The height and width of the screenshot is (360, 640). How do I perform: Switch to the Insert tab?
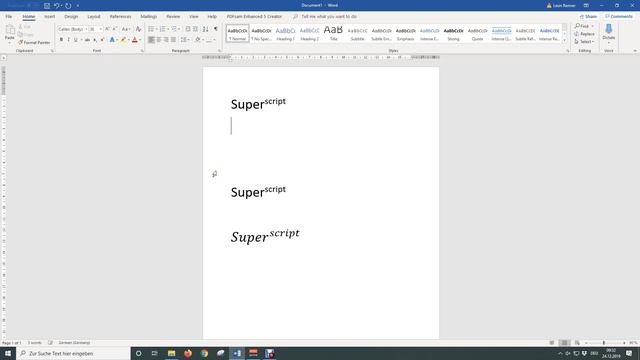tap(49, 17)
